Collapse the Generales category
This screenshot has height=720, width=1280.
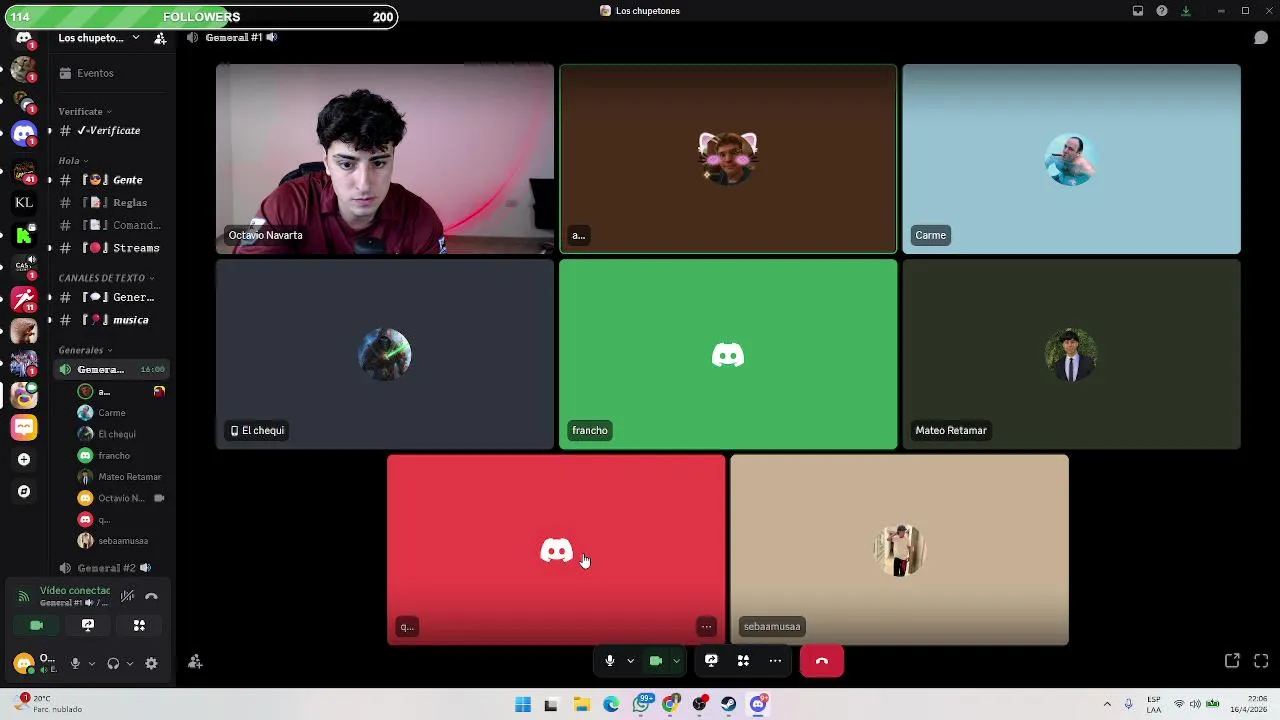[x=85, y=350]
